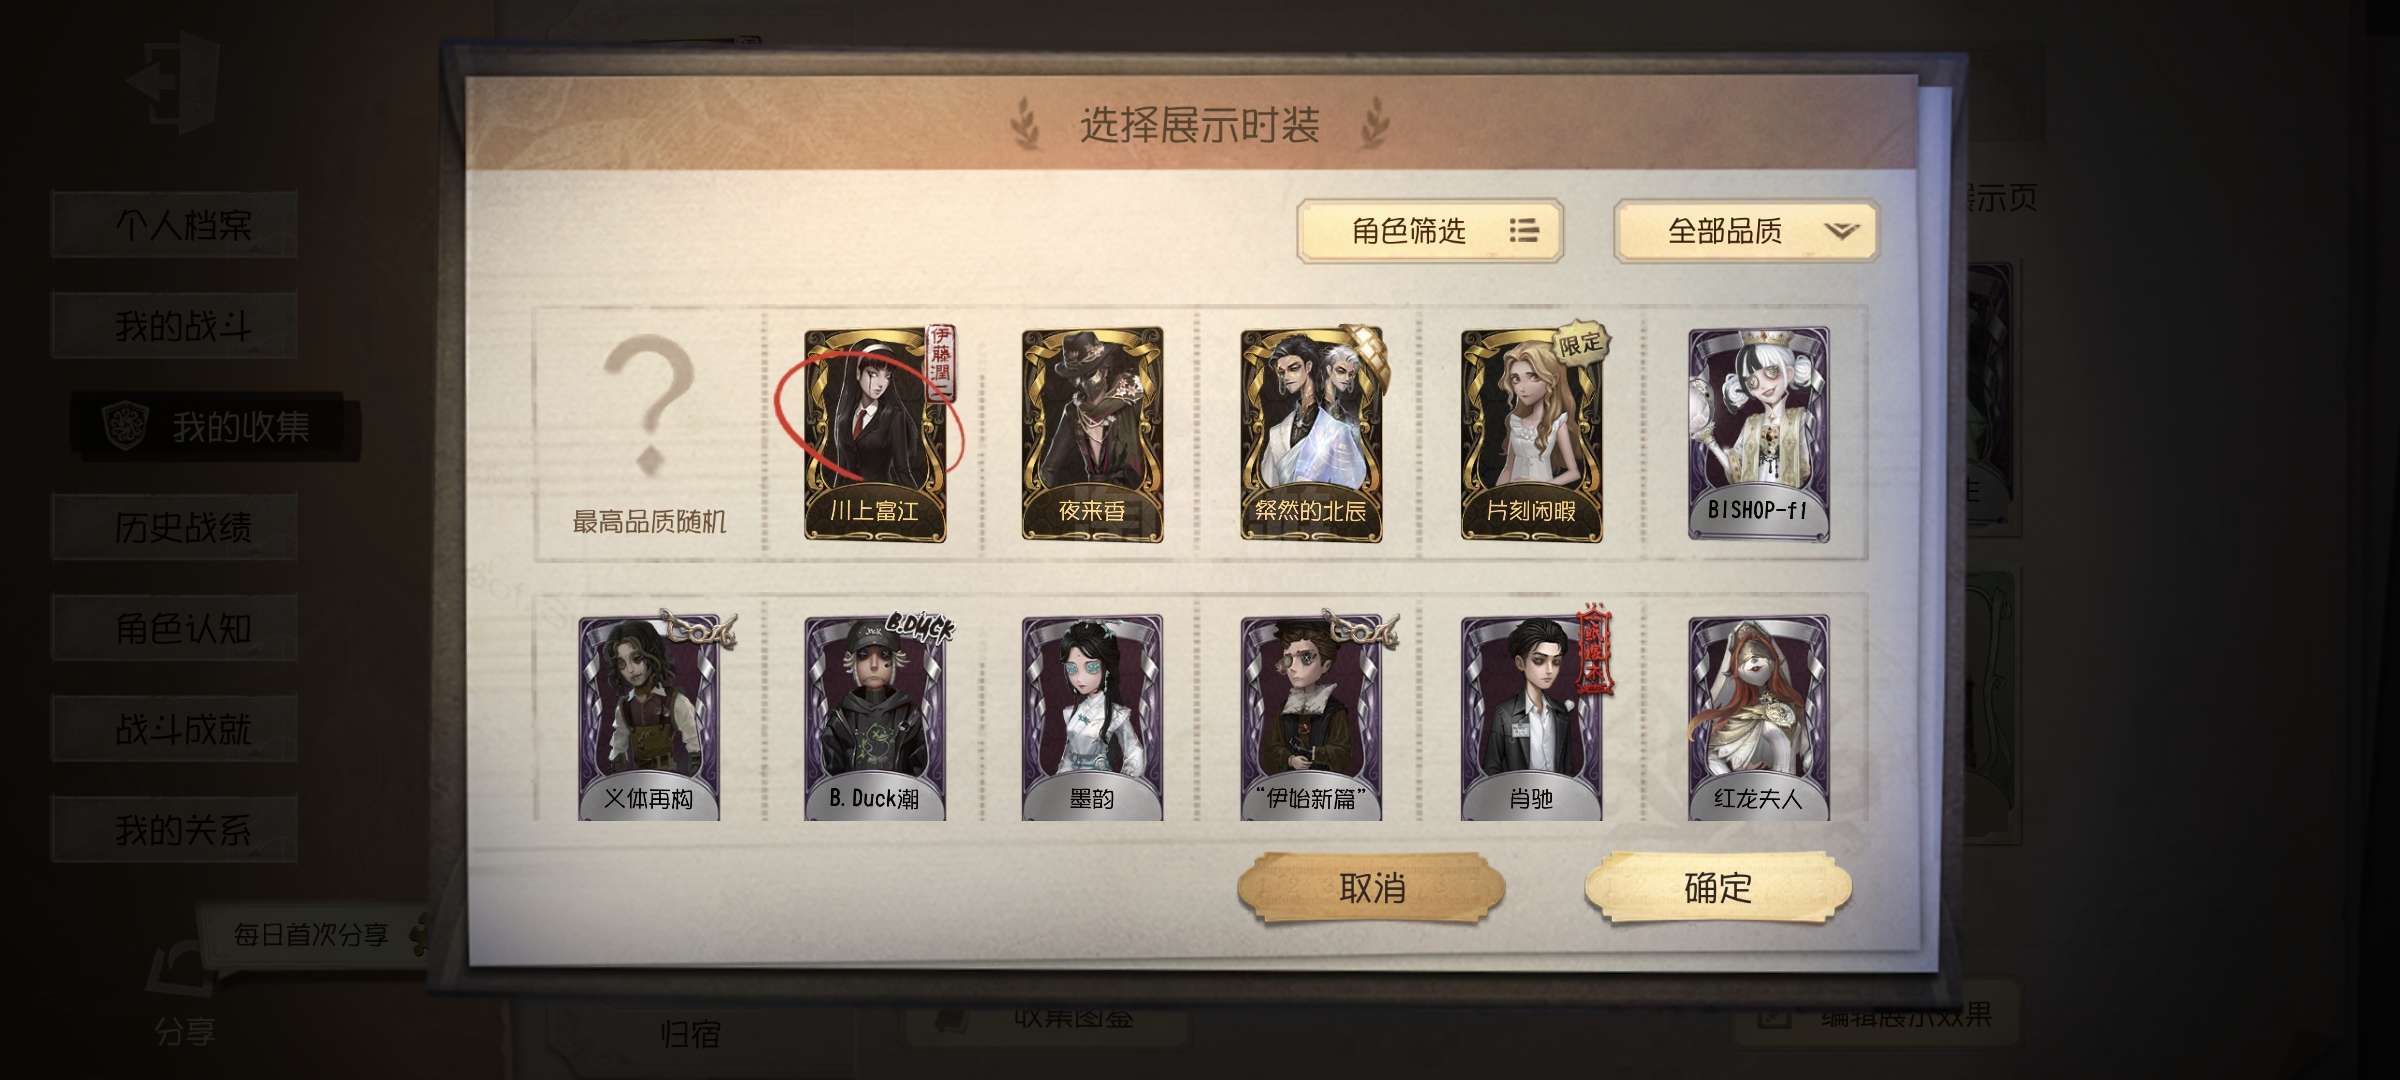Image resolution: width=2400 pixels, height=1080 pixels.
Task: Choose the 夜来香 costume card
Action: [1092, 434]
